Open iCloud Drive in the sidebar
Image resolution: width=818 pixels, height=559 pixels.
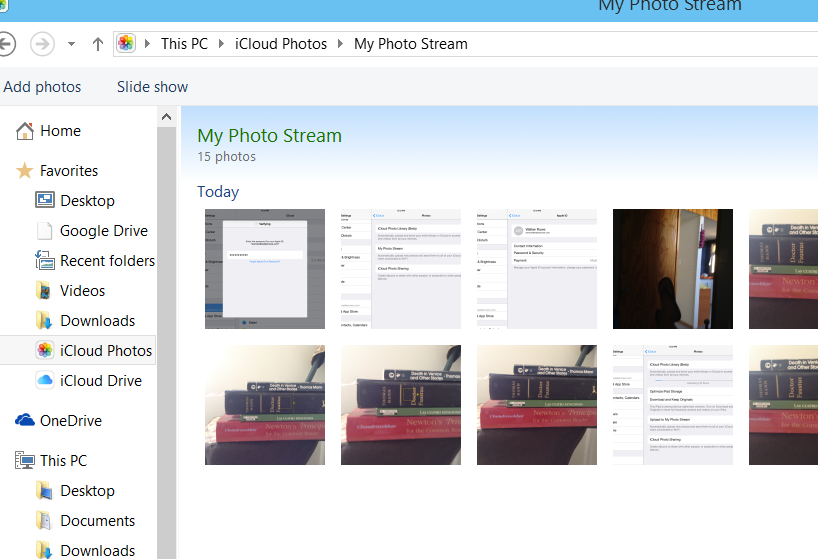[x=101, y=381]
